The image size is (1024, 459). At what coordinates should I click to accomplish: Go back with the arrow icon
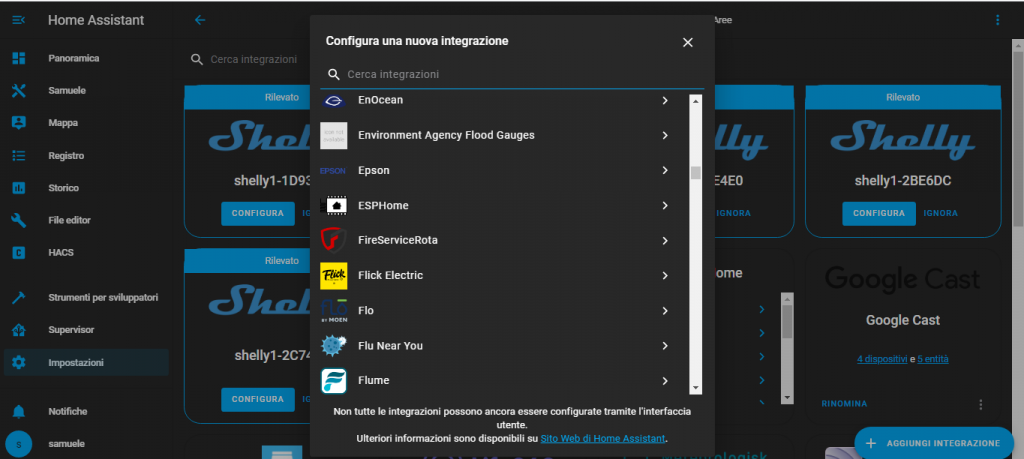tap(200, 20)
